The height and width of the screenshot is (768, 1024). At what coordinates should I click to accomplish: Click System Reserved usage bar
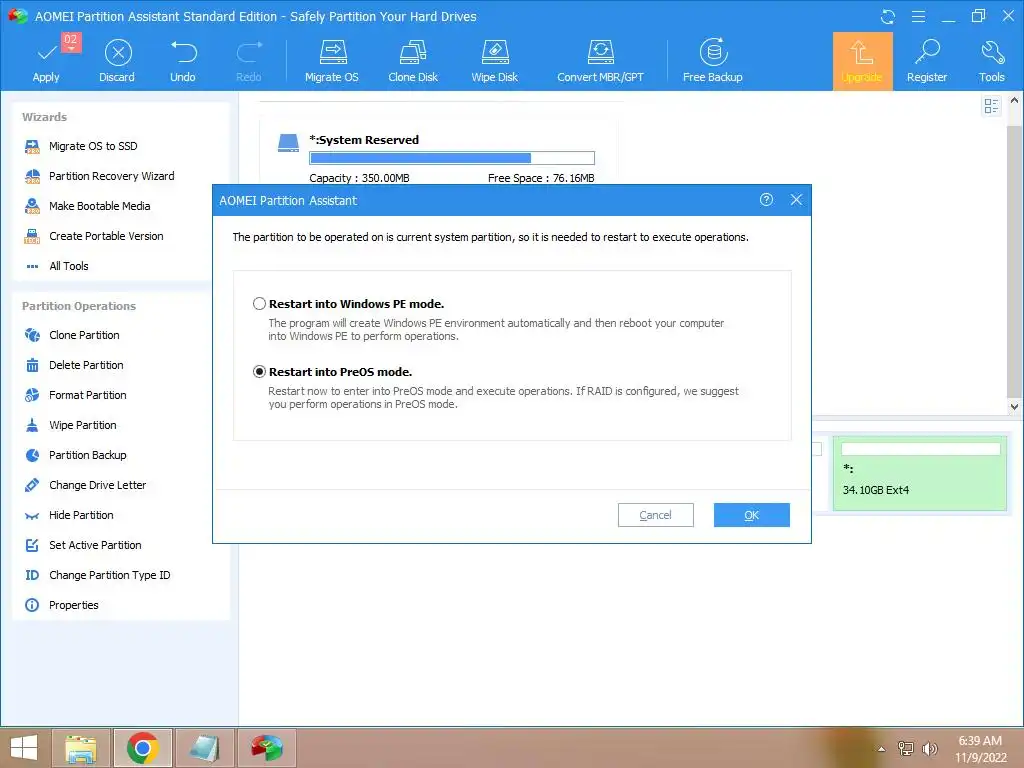(x=452, y=158)
